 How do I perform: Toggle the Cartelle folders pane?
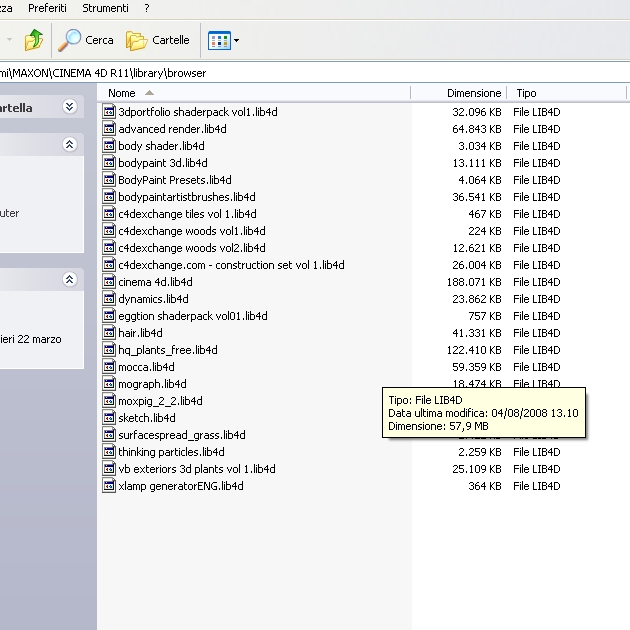(158, 40)
